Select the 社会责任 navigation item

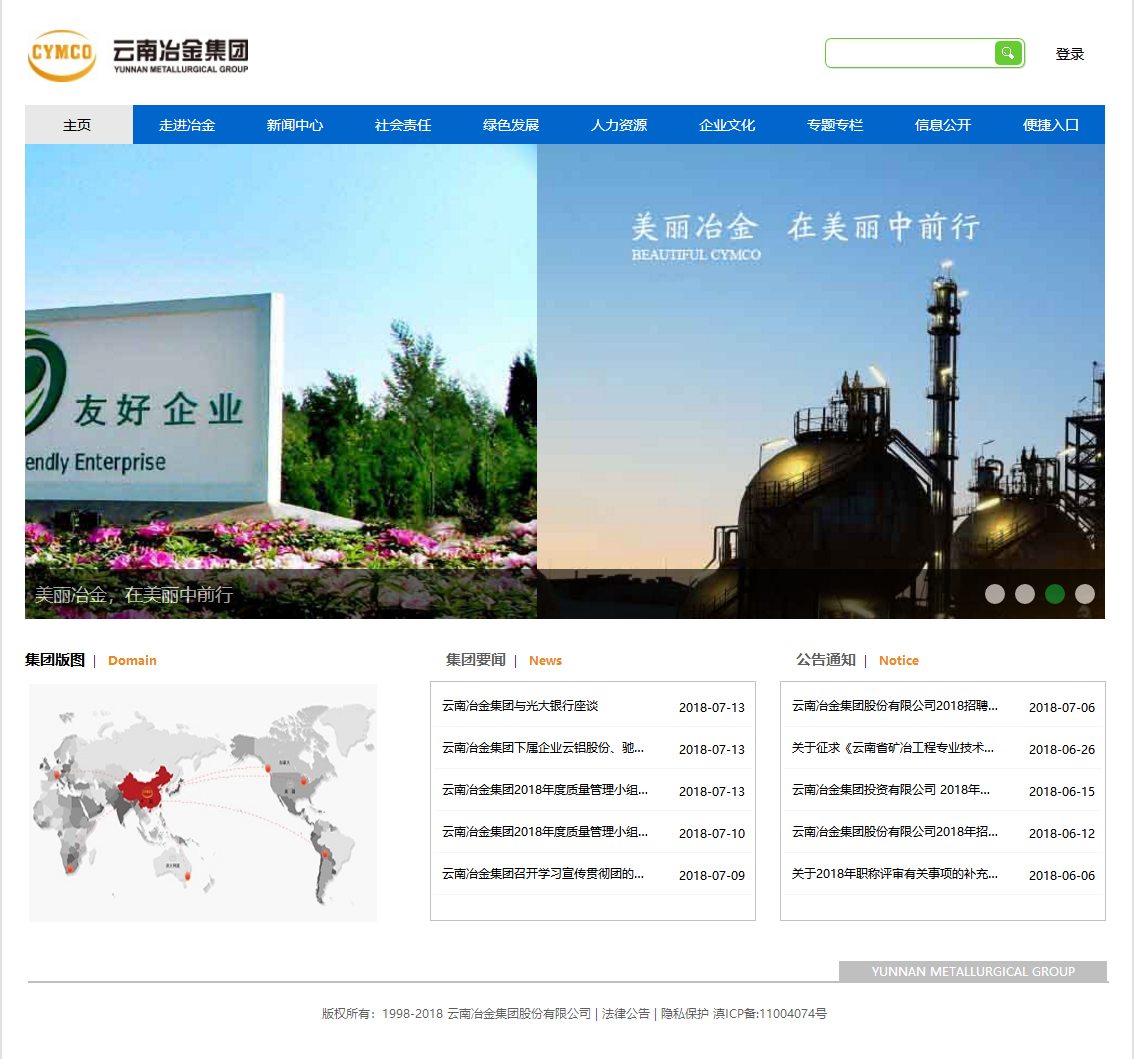pyautogui.click(x=402, y=124)
